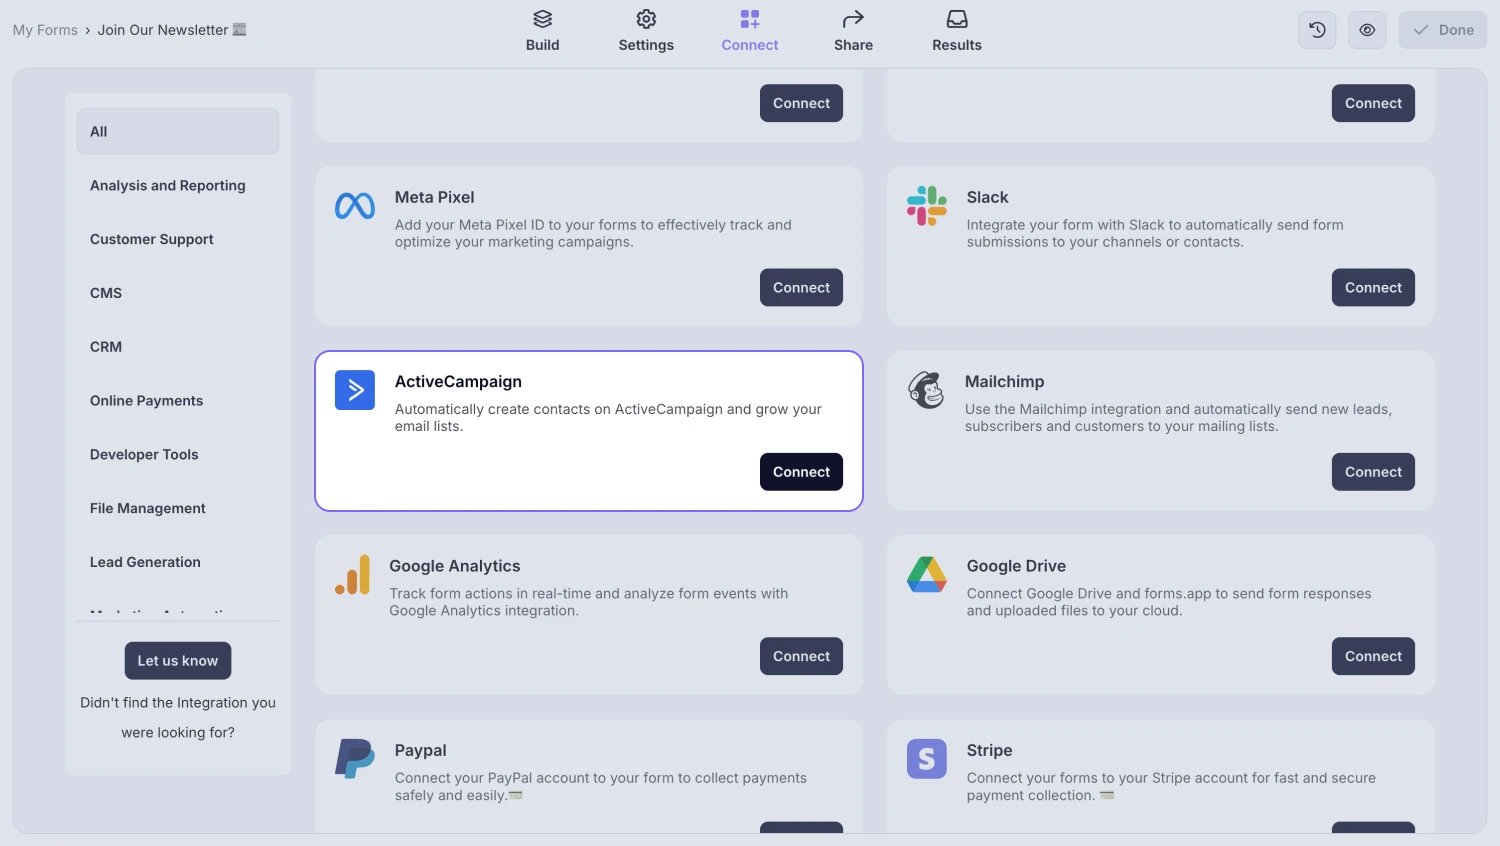The image size is (1500, 846).
Task: Click the Google Drive triangle icon
Action: click(x=927, y=575)
